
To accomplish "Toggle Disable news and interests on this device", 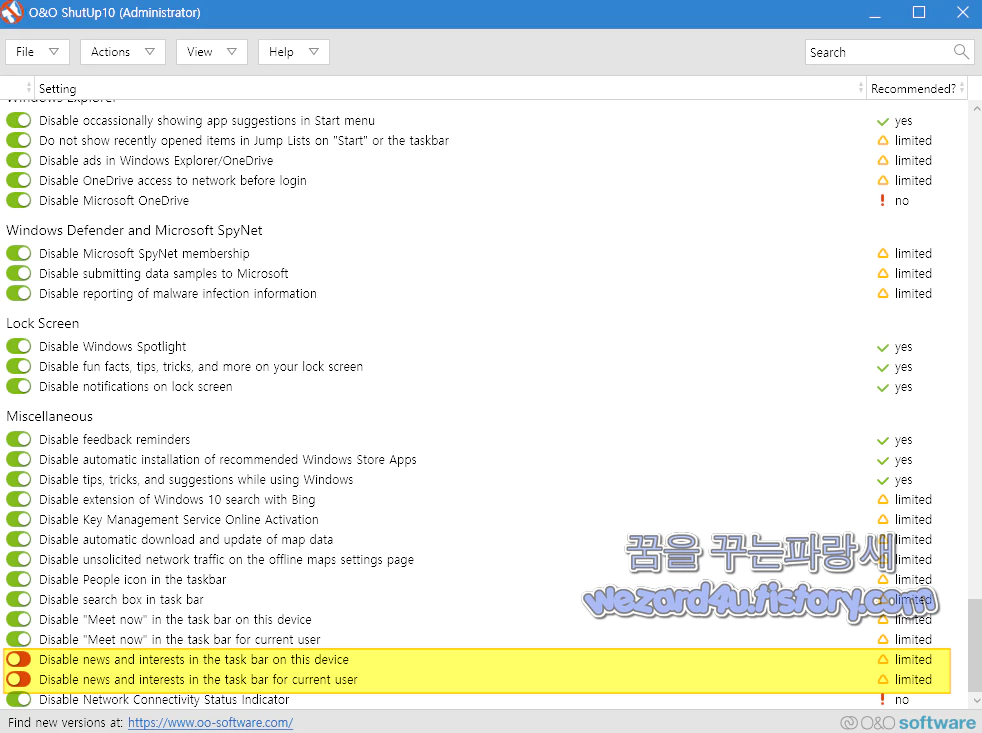I will coord(19,659).
